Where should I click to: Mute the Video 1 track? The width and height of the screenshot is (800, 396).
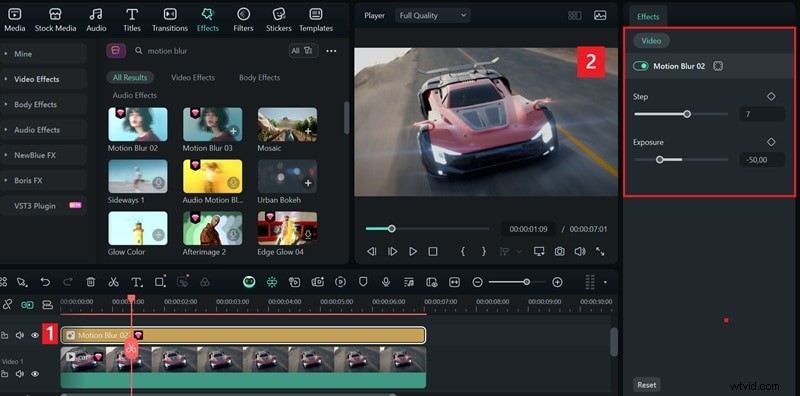[20, 374]
